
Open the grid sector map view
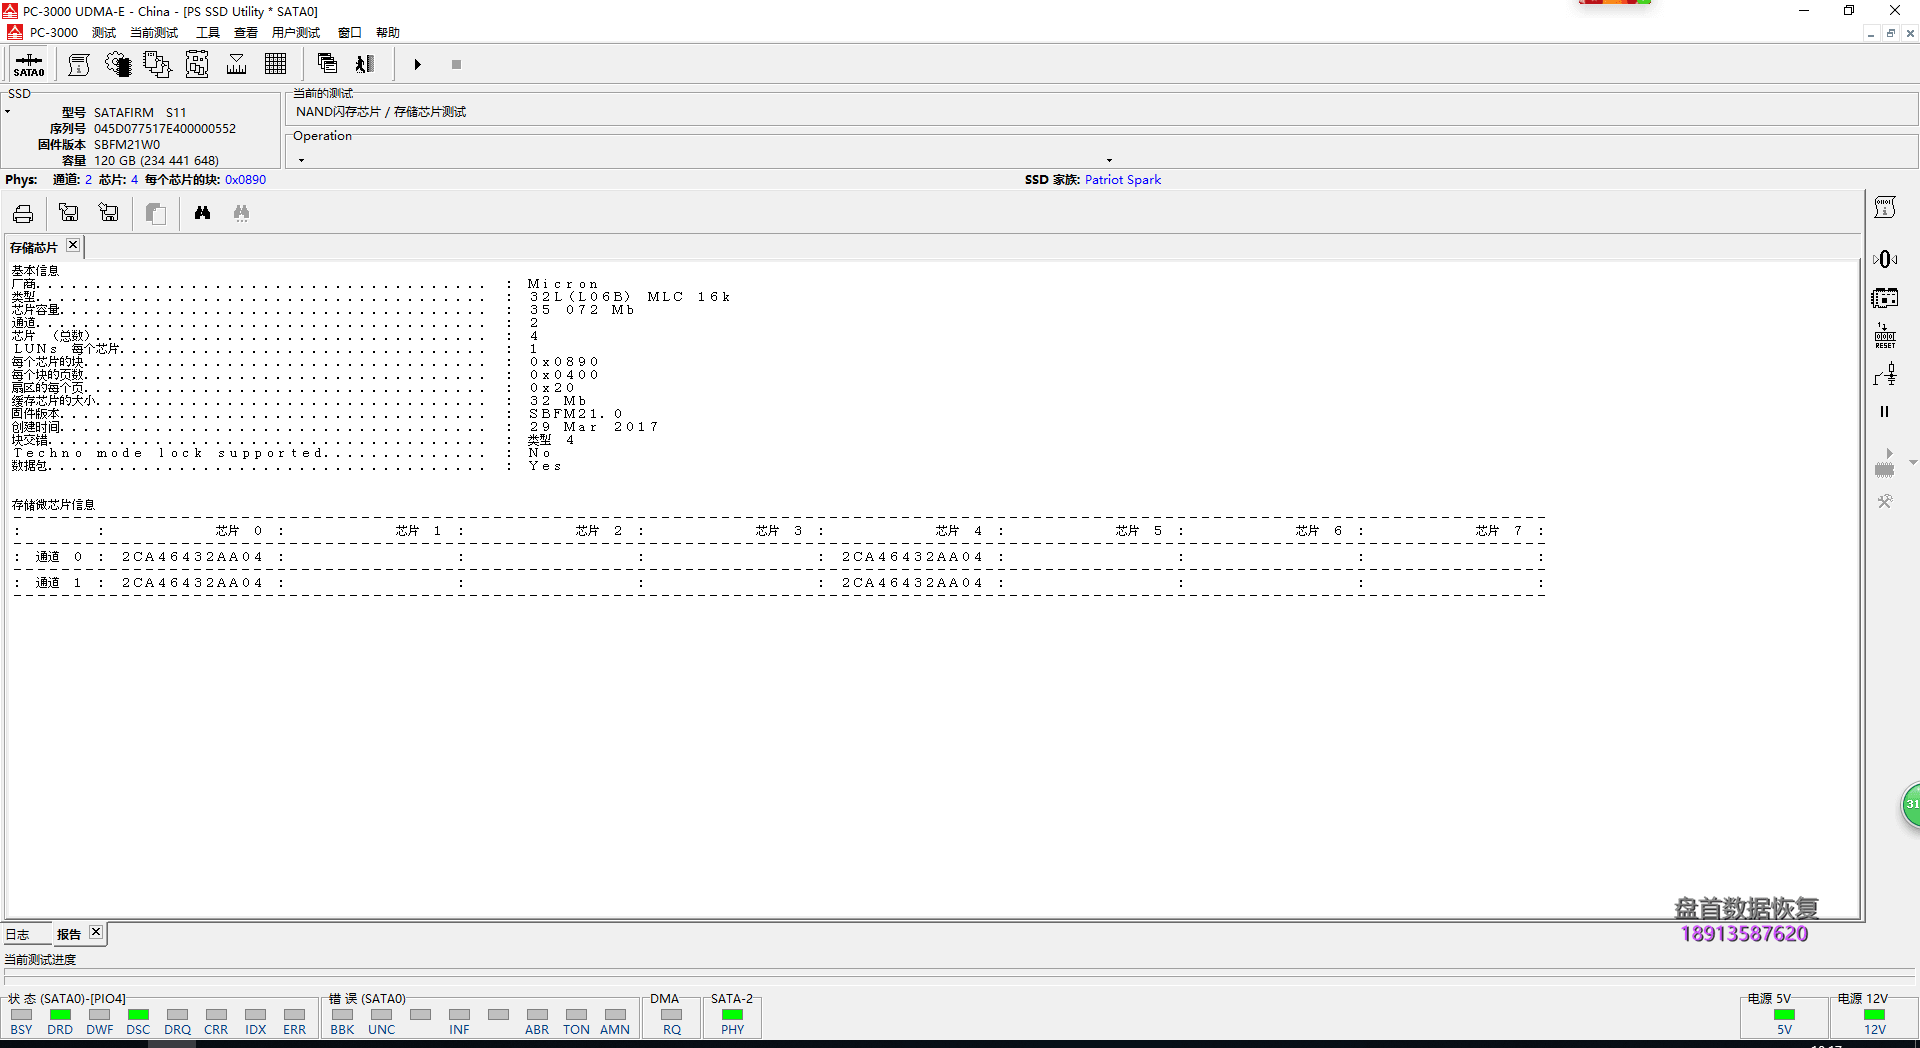[x=276, y=65]
